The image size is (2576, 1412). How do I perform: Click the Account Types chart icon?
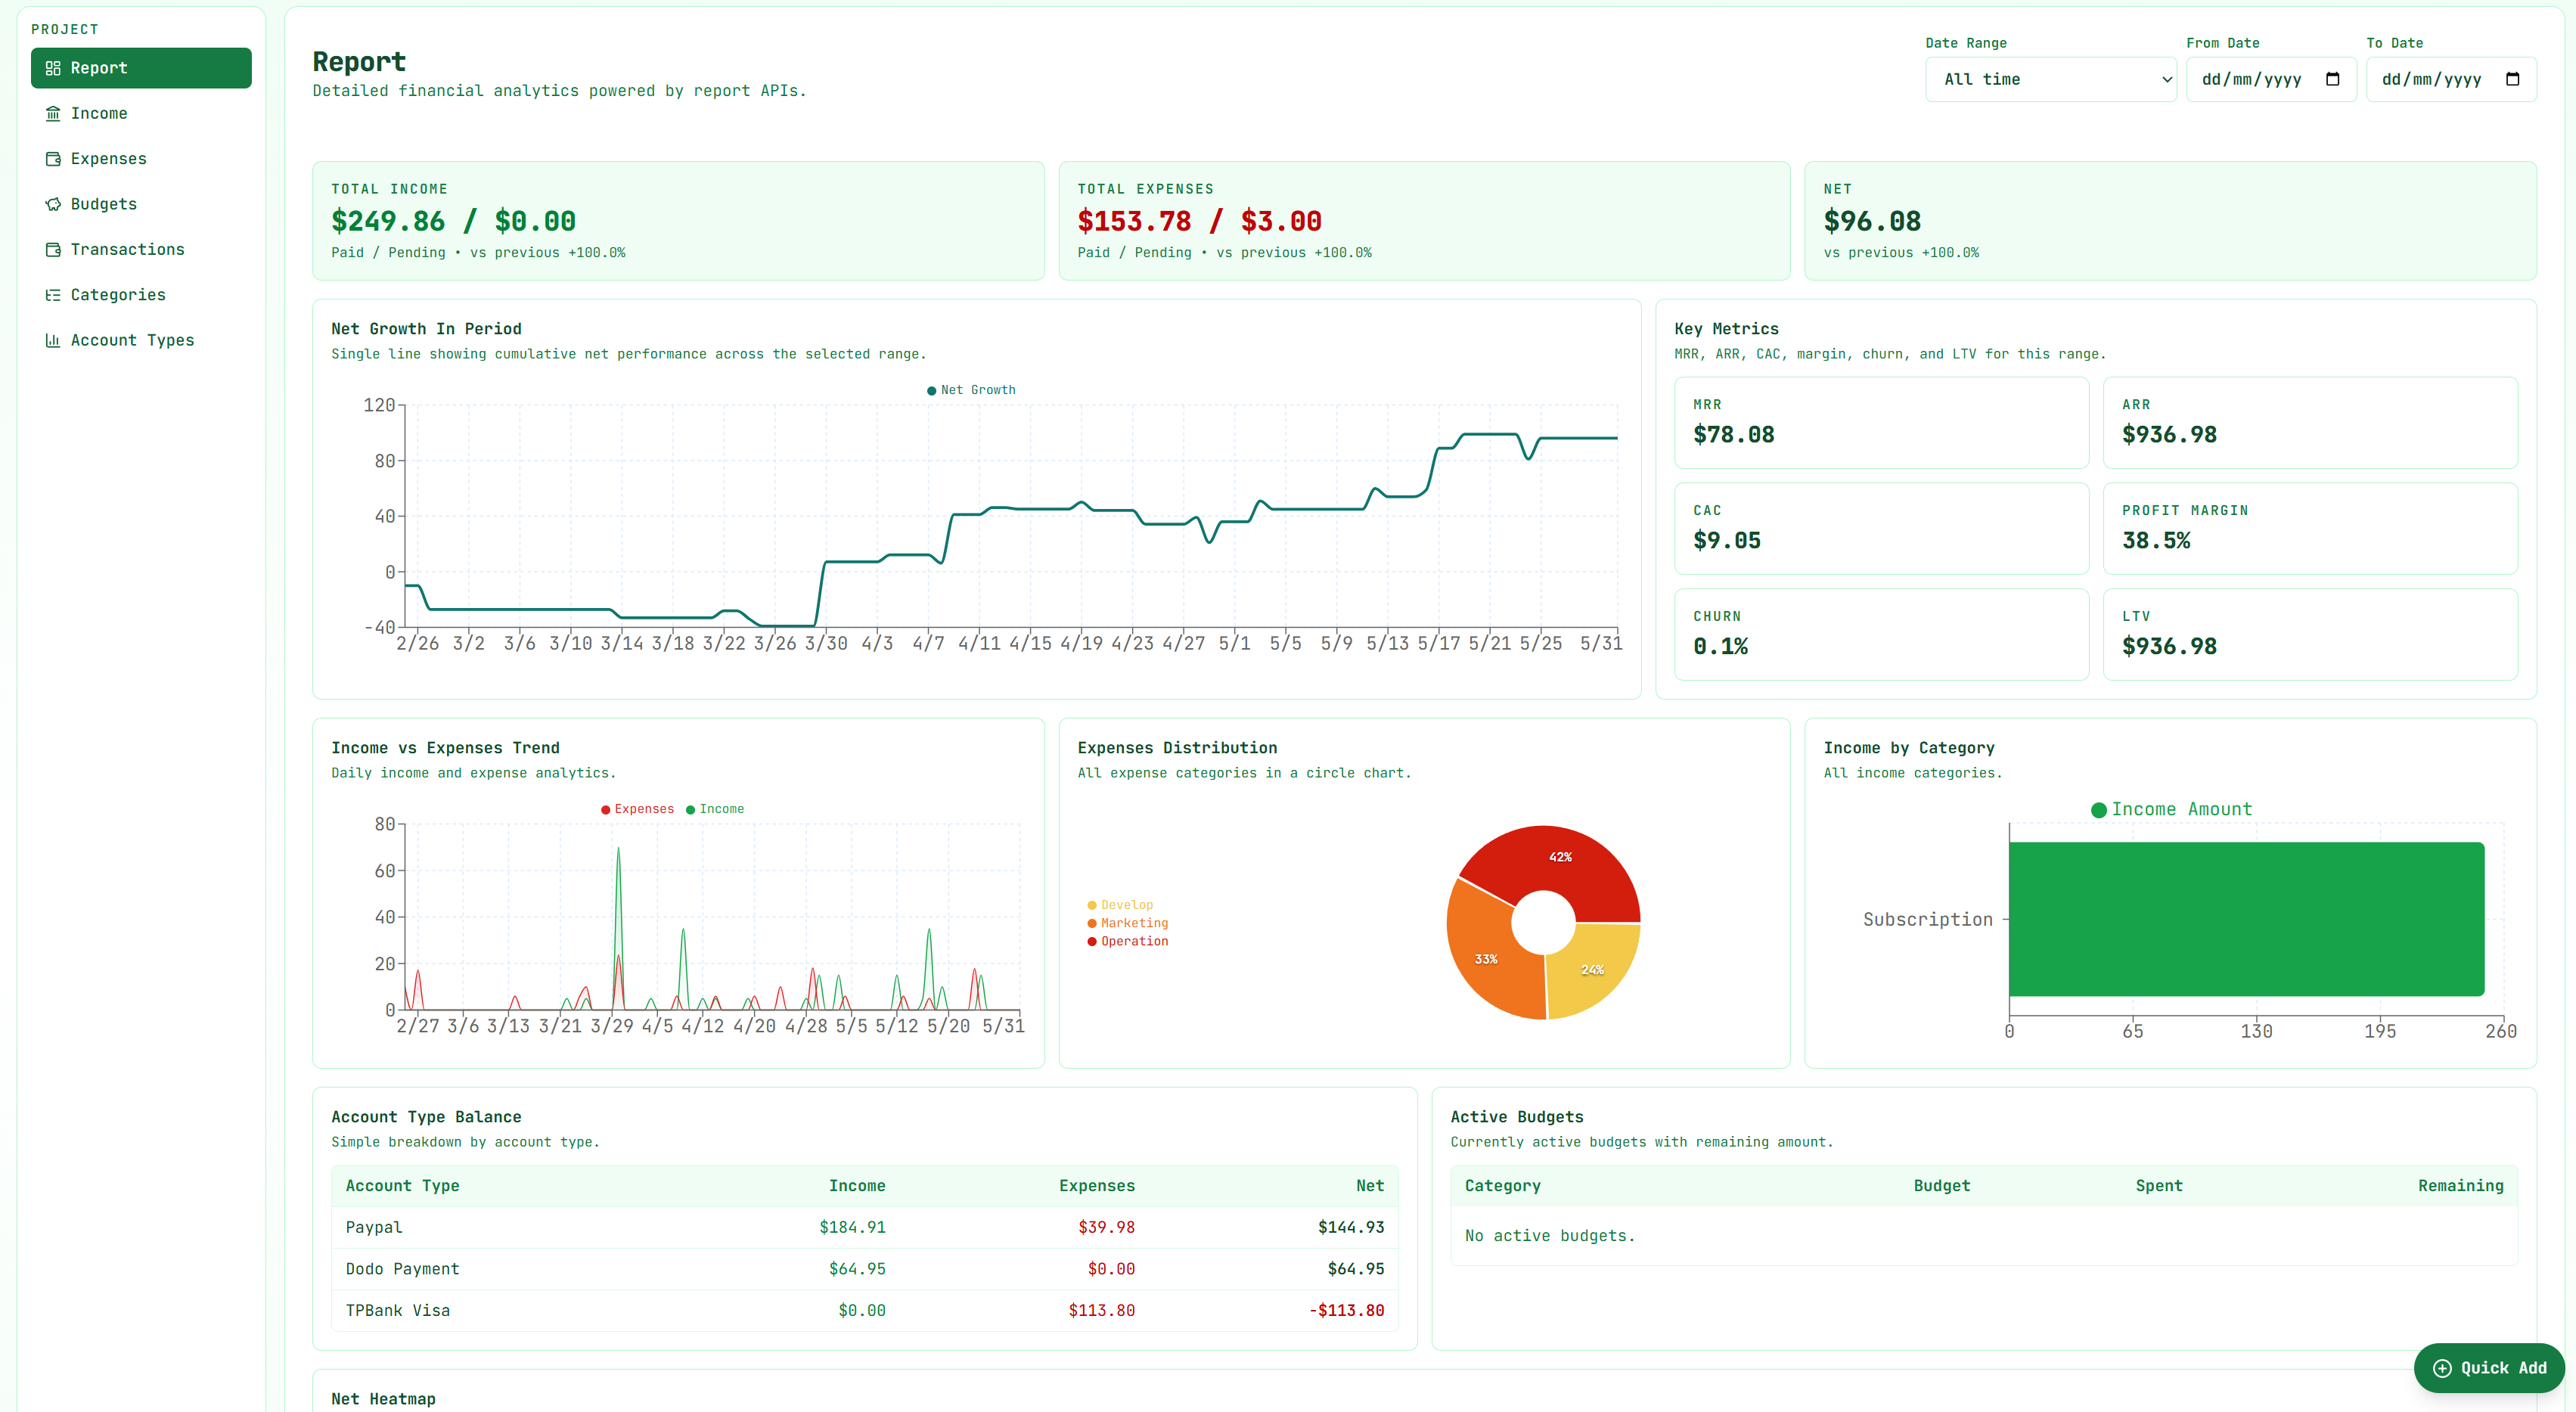pos(53,340)
